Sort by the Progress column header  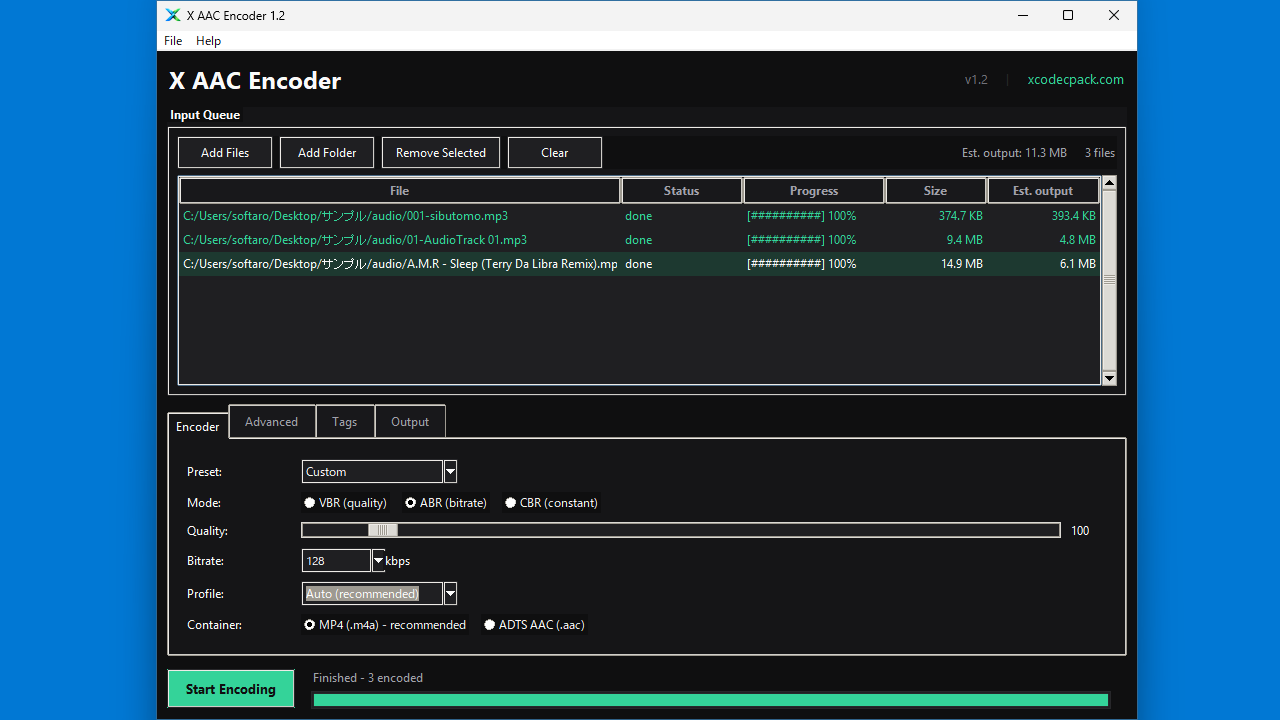coord(814,191)
